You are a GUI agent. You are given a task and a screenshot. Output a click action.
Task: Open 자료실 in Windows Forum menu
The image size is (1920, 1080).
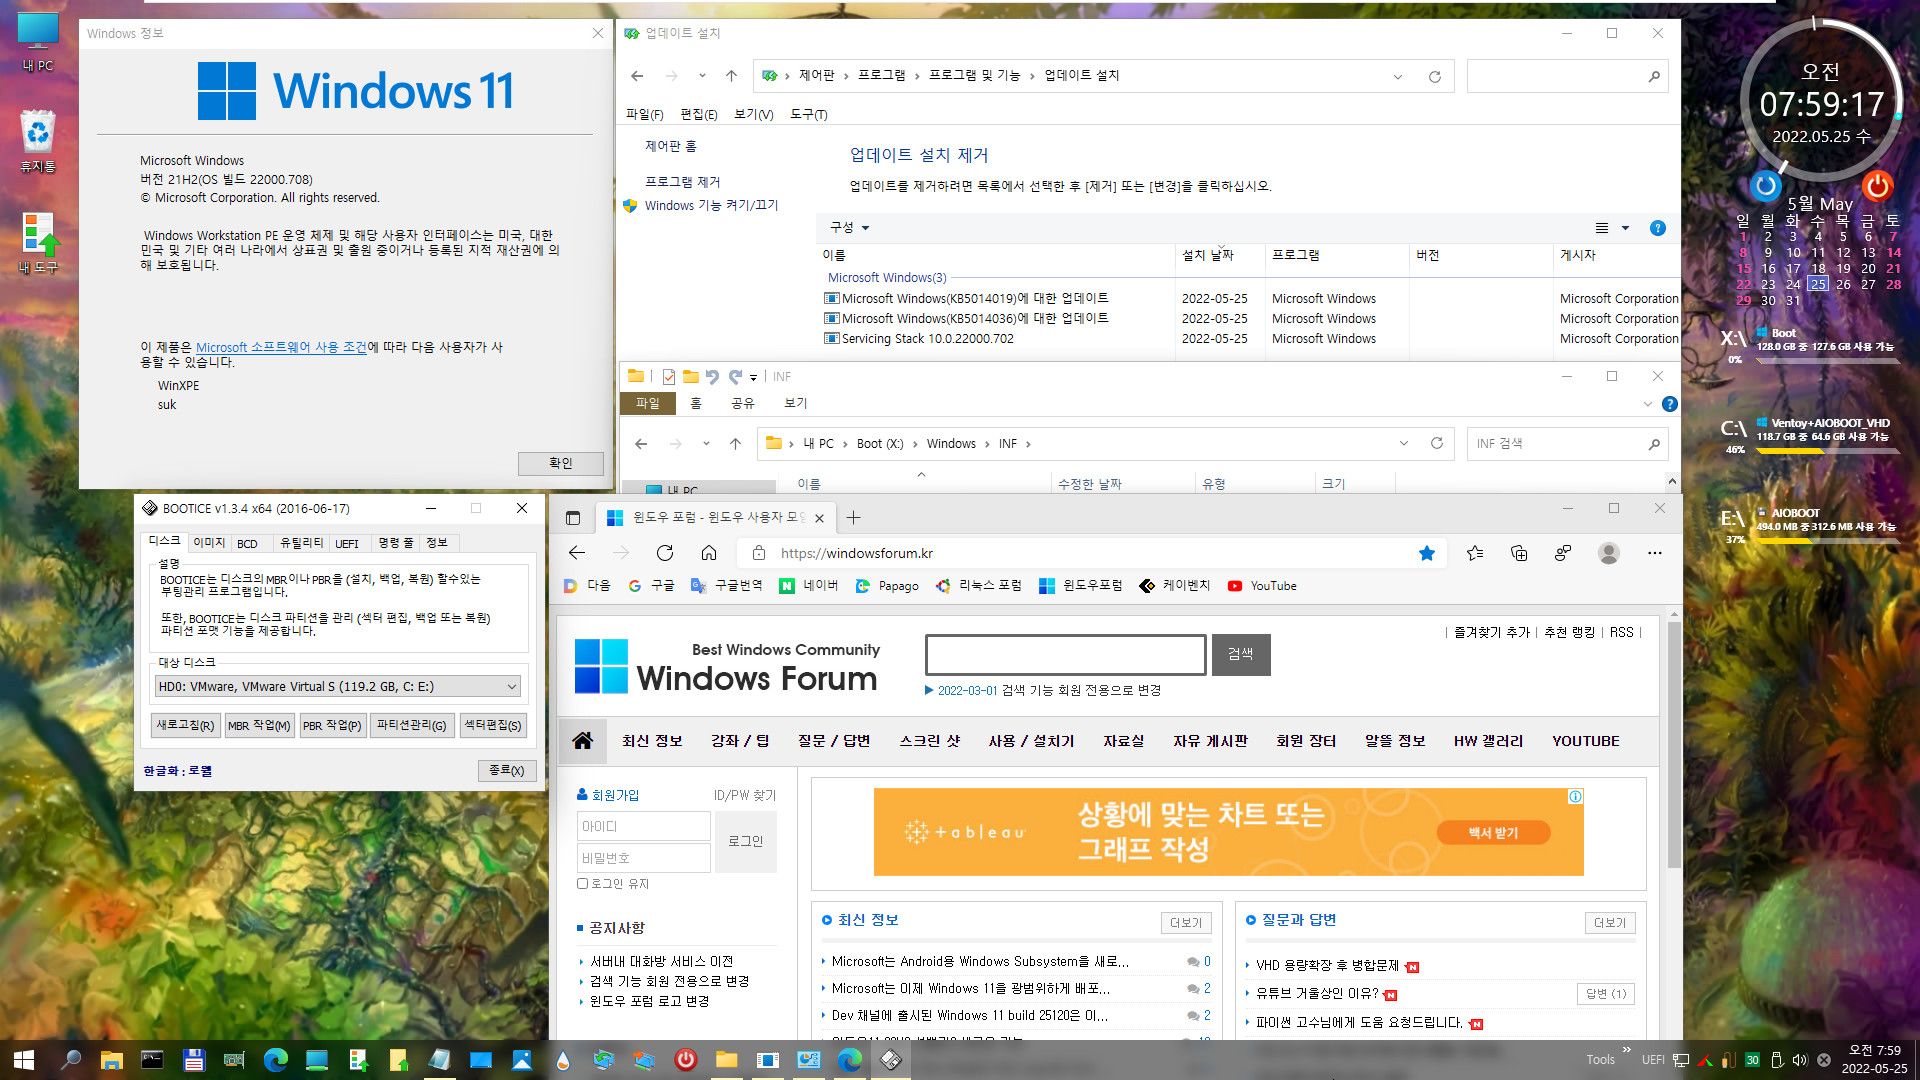point(1123,741)
